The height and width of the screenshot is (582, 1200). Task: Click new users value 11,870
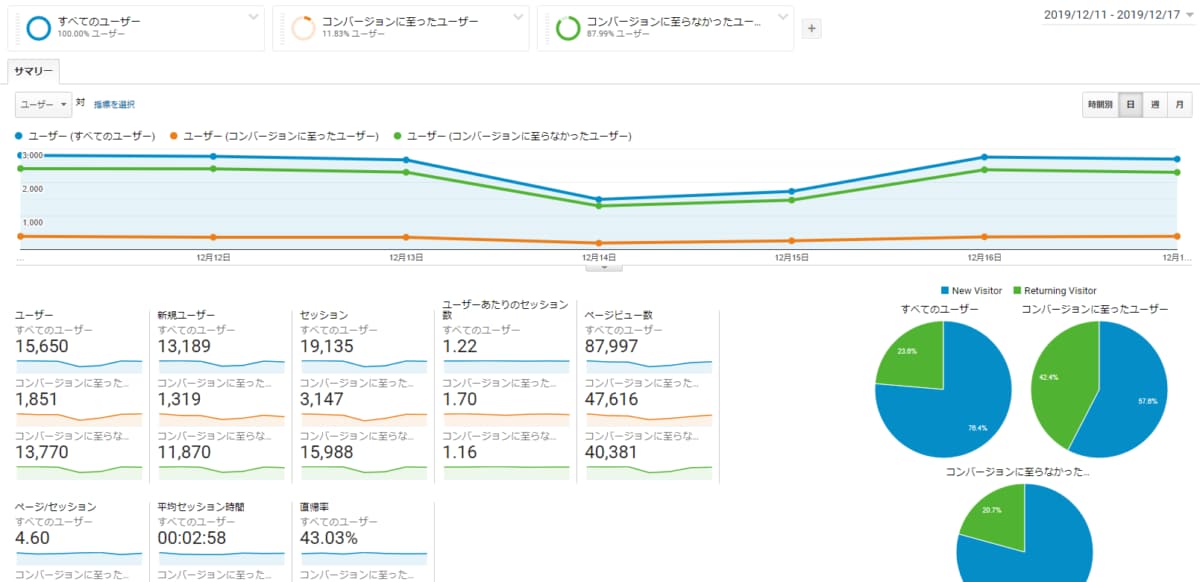coord(185,452)
